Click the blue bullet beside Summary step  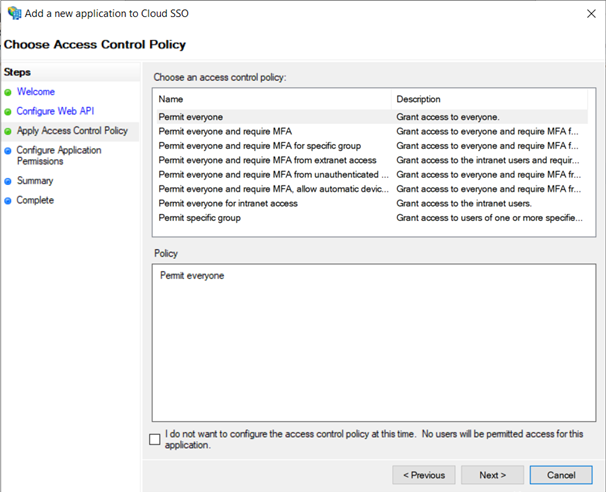click(8, 181)
